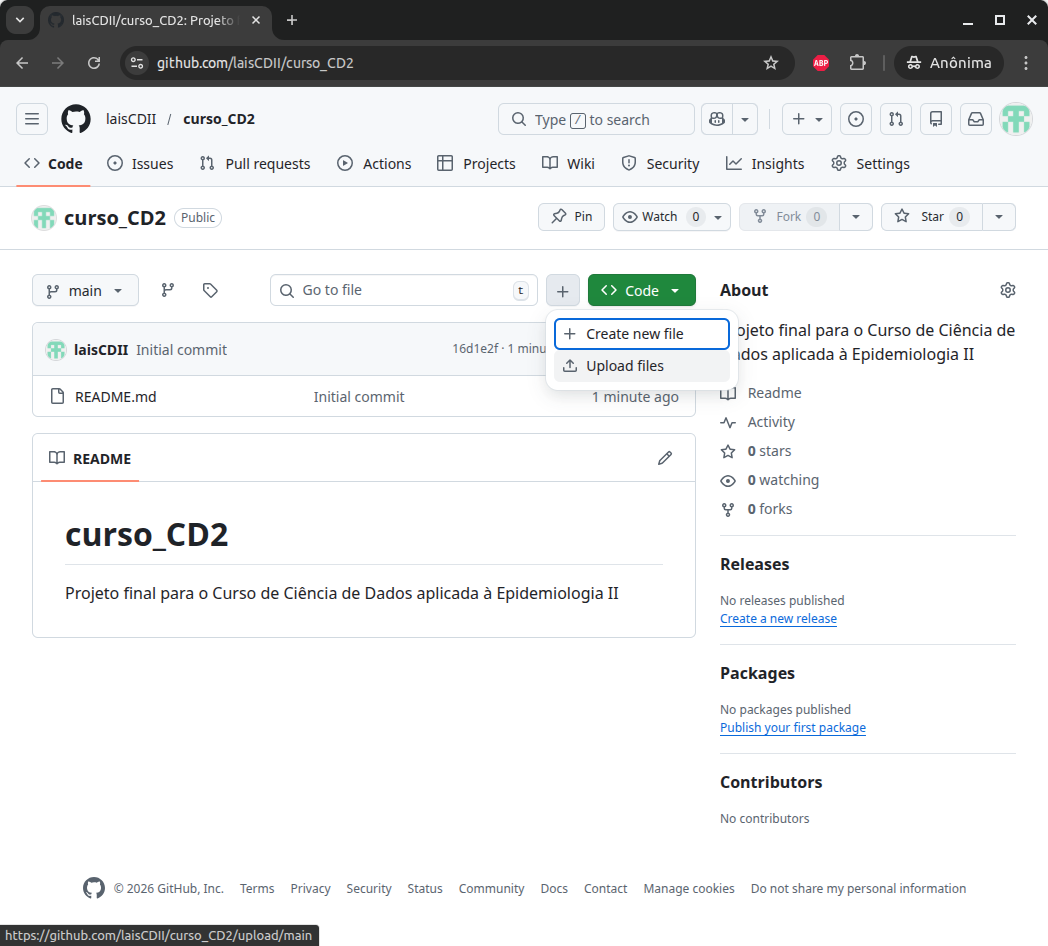Expand the Star lists dropdown arrow
The width and height of the screenshot is (1048, 946).
tap(999, 217)
